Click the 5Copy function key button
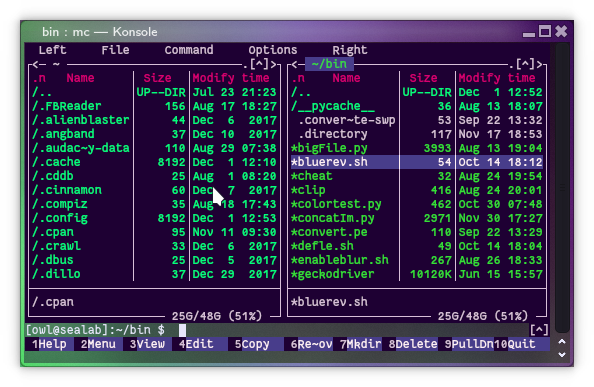 (252, 344)
